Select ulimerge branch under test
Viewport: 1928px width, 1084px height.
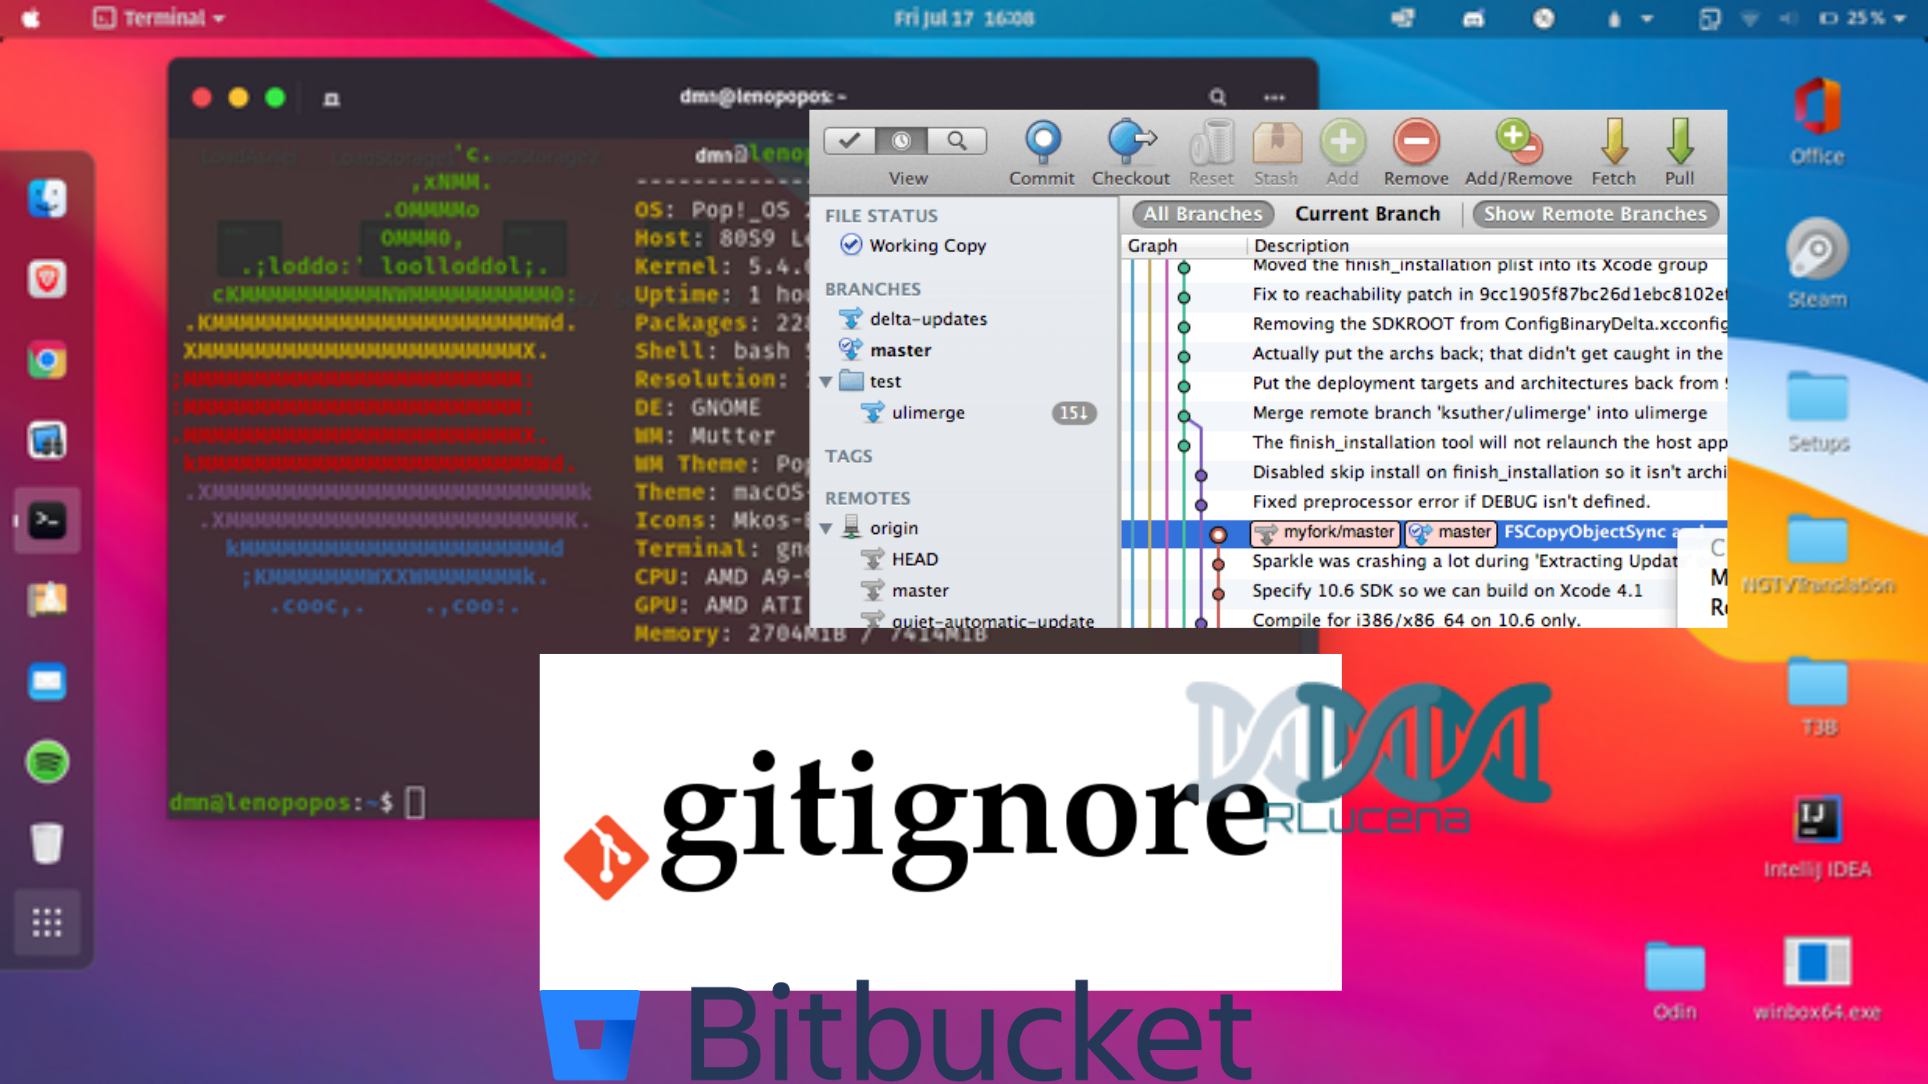click(927, 412)
